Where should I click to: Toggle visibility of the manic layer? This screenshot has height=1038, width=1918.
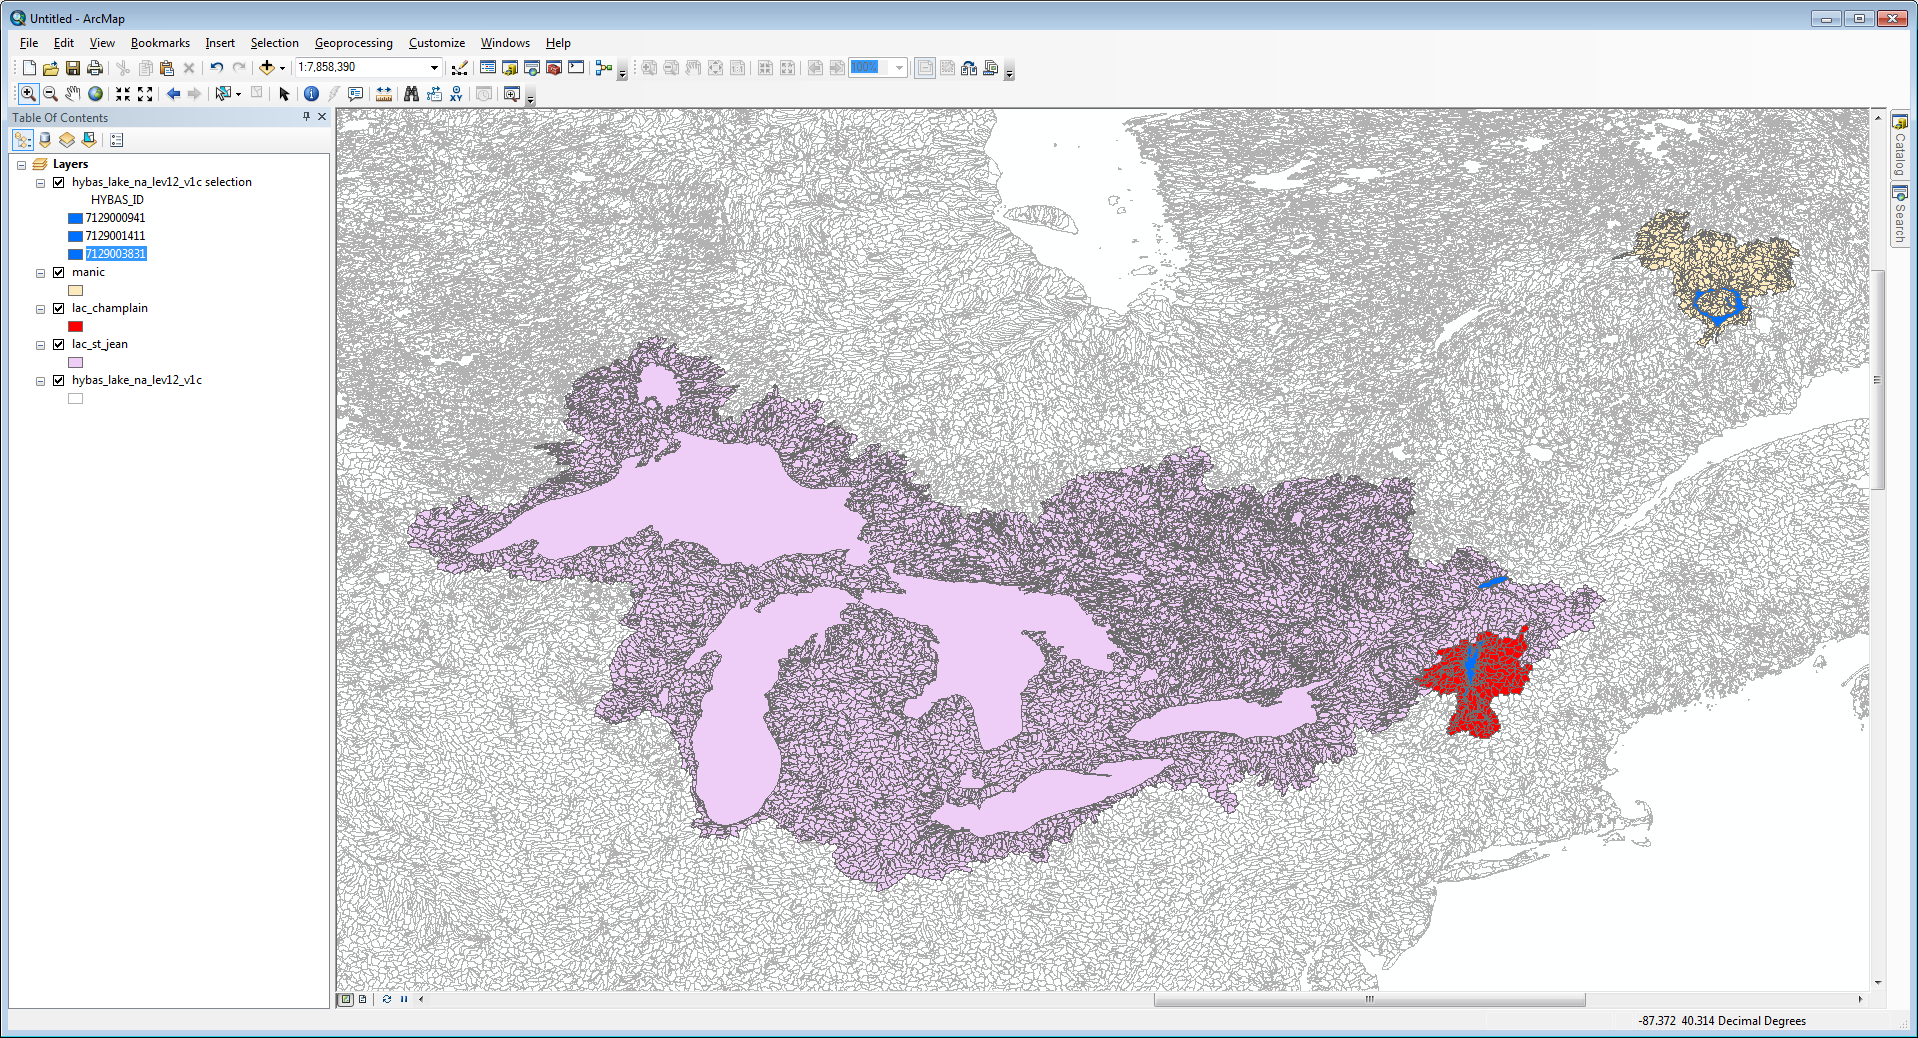[x=57, y=272]
